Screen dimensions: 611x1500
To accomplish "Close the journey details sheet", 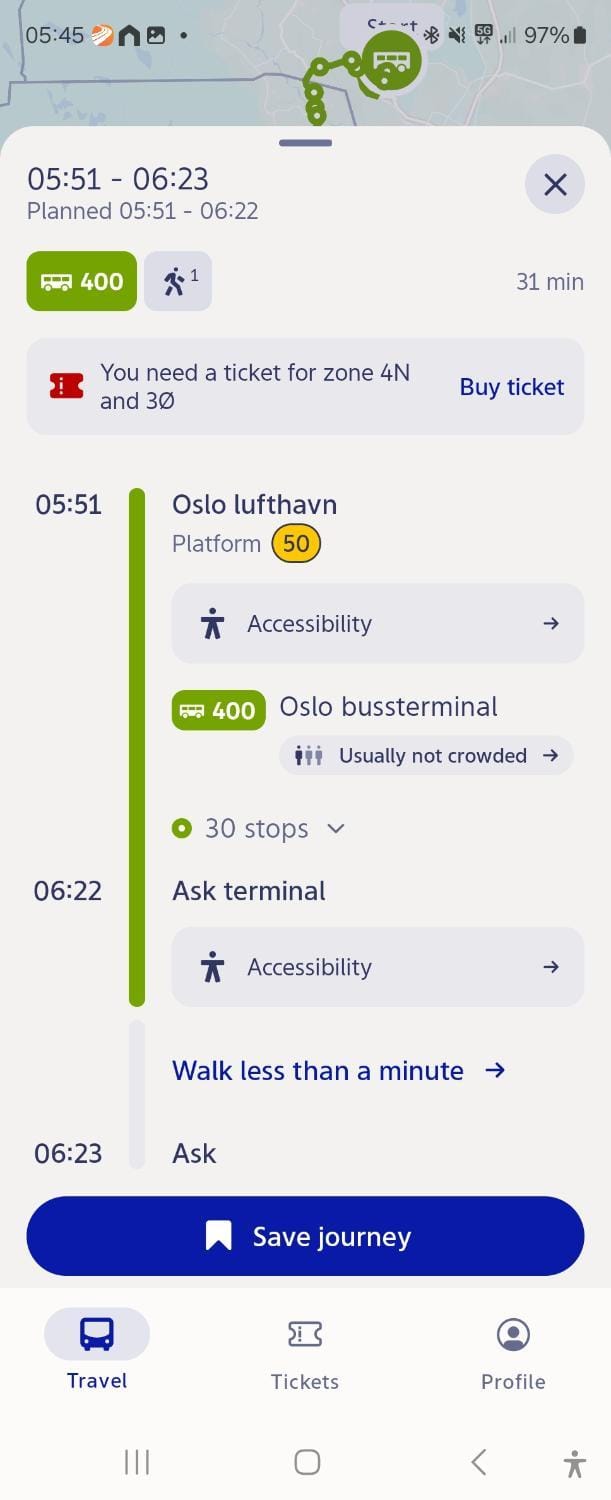I will click(555, 185).
